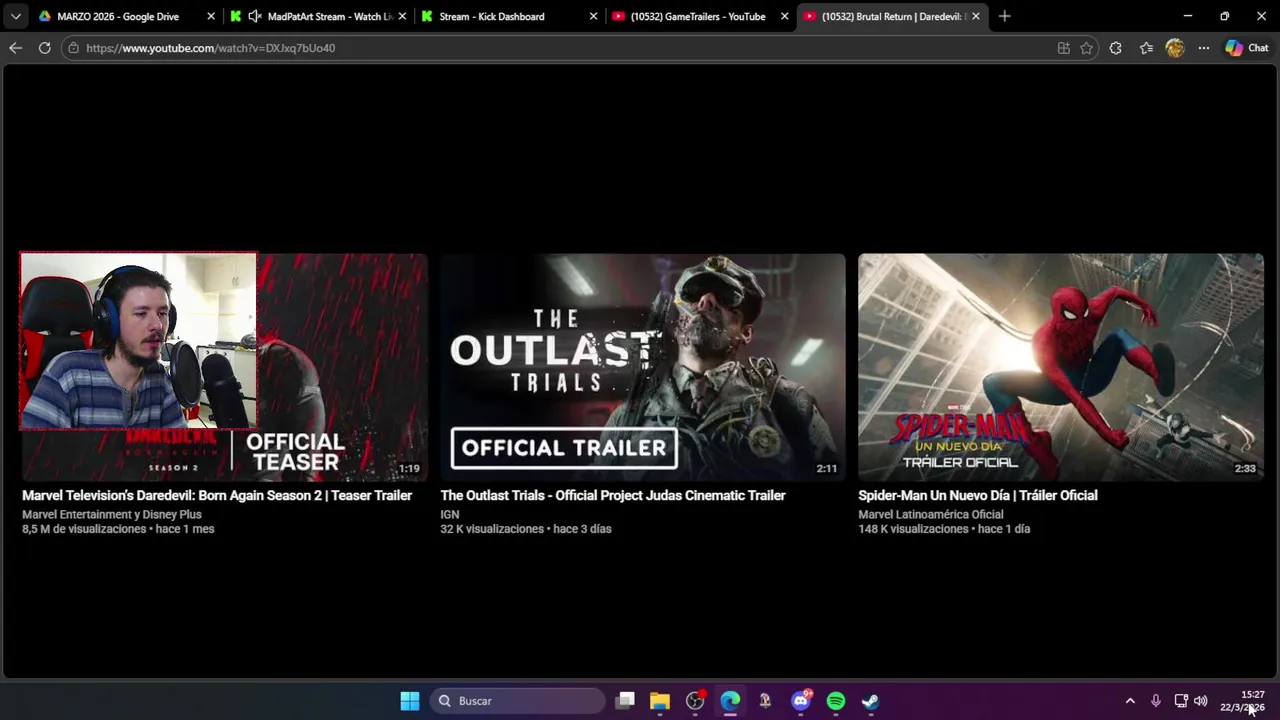Open network status tray icon
This screenshot has height=720, width=1280.
(1181, 701)
